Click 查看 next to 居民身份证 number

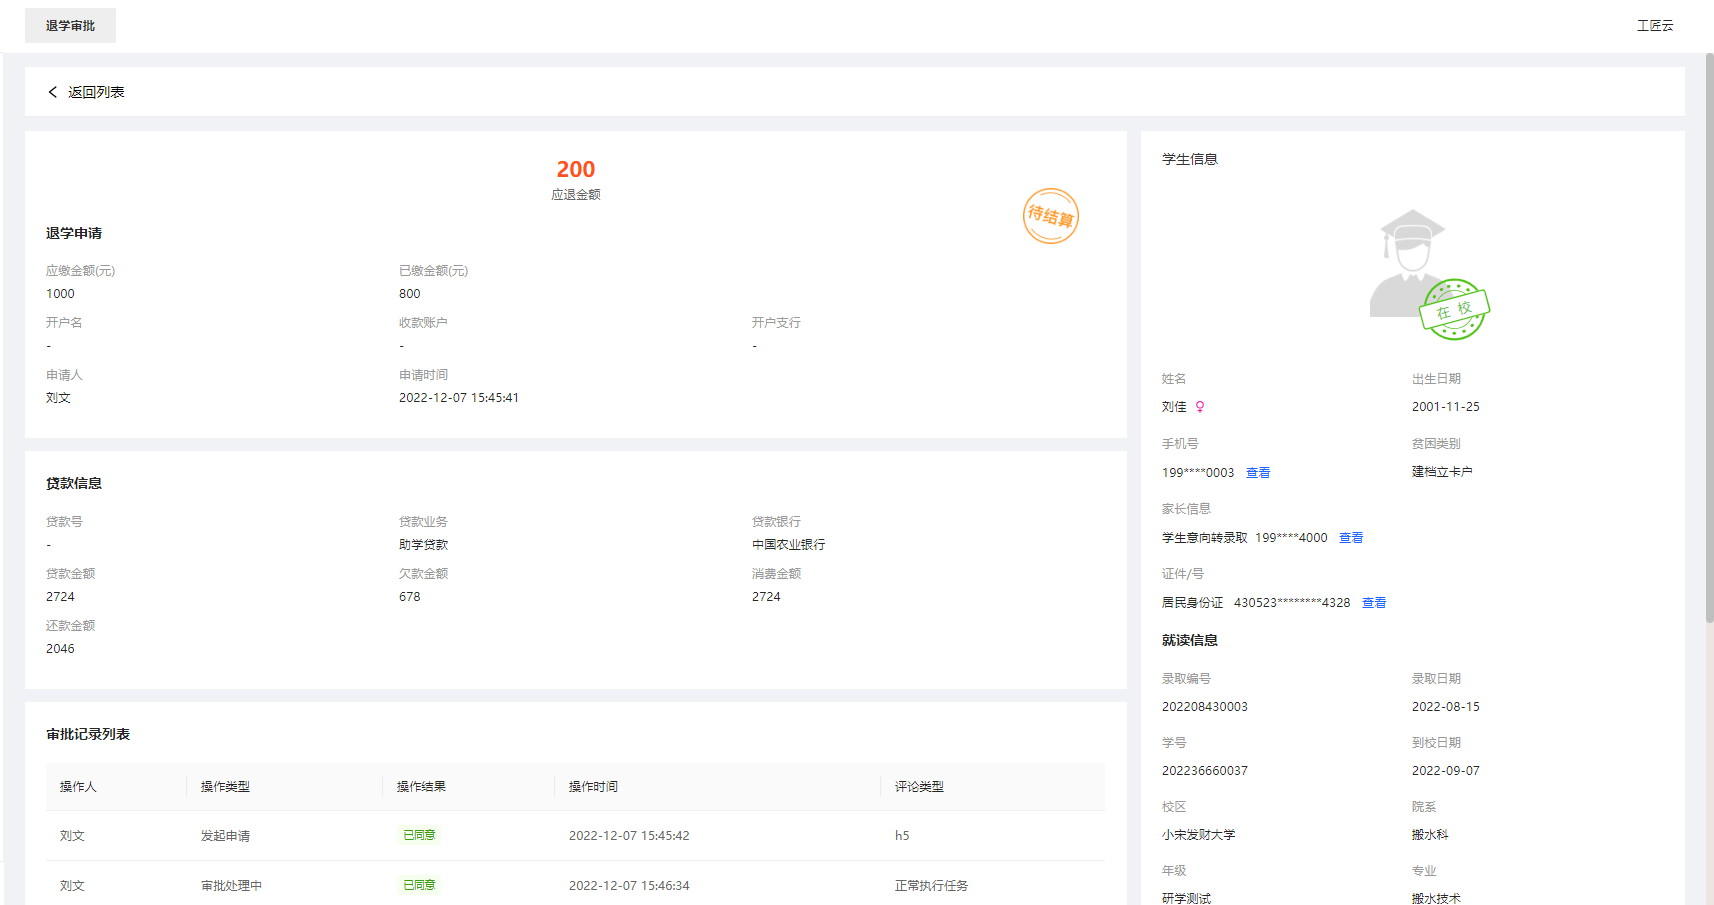(x=1373, y=601)
